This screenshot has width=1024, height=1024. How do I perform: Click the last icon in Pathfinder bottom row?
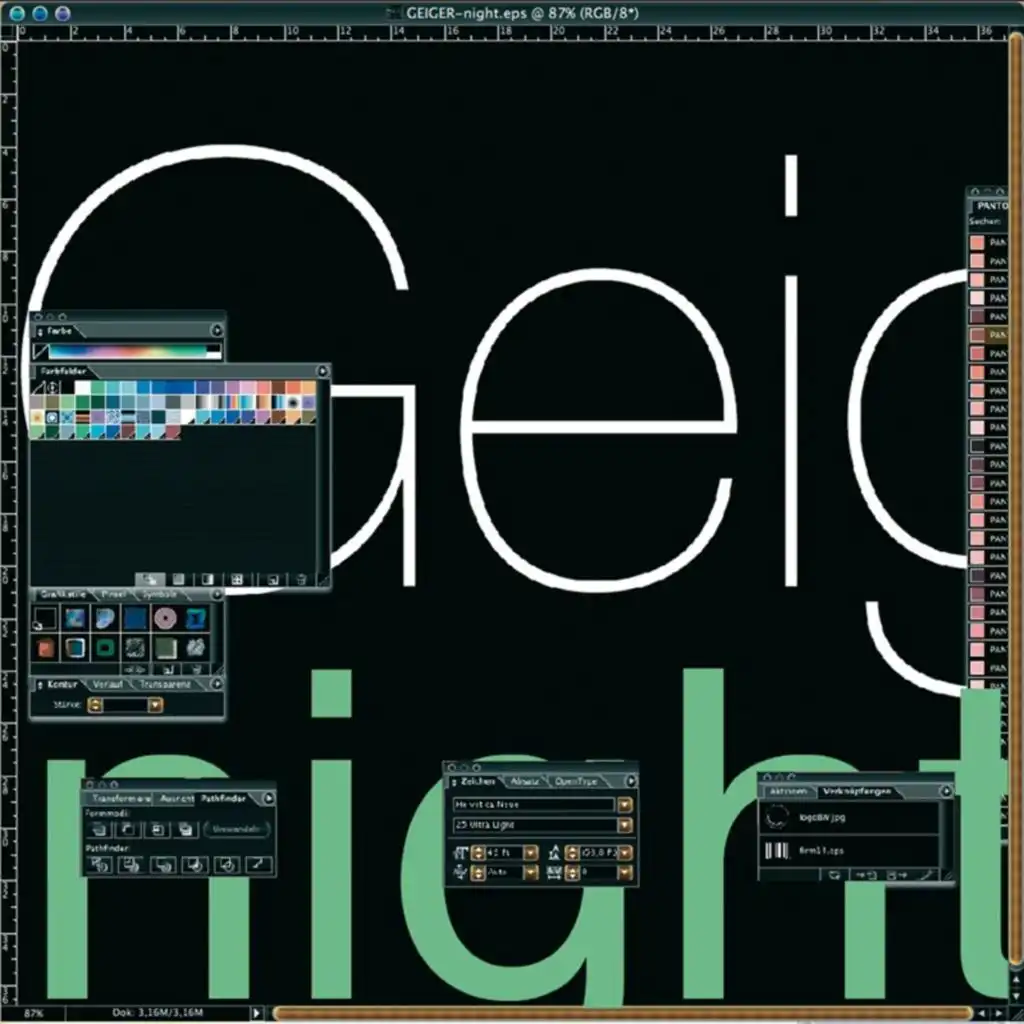tap(259, 865)
